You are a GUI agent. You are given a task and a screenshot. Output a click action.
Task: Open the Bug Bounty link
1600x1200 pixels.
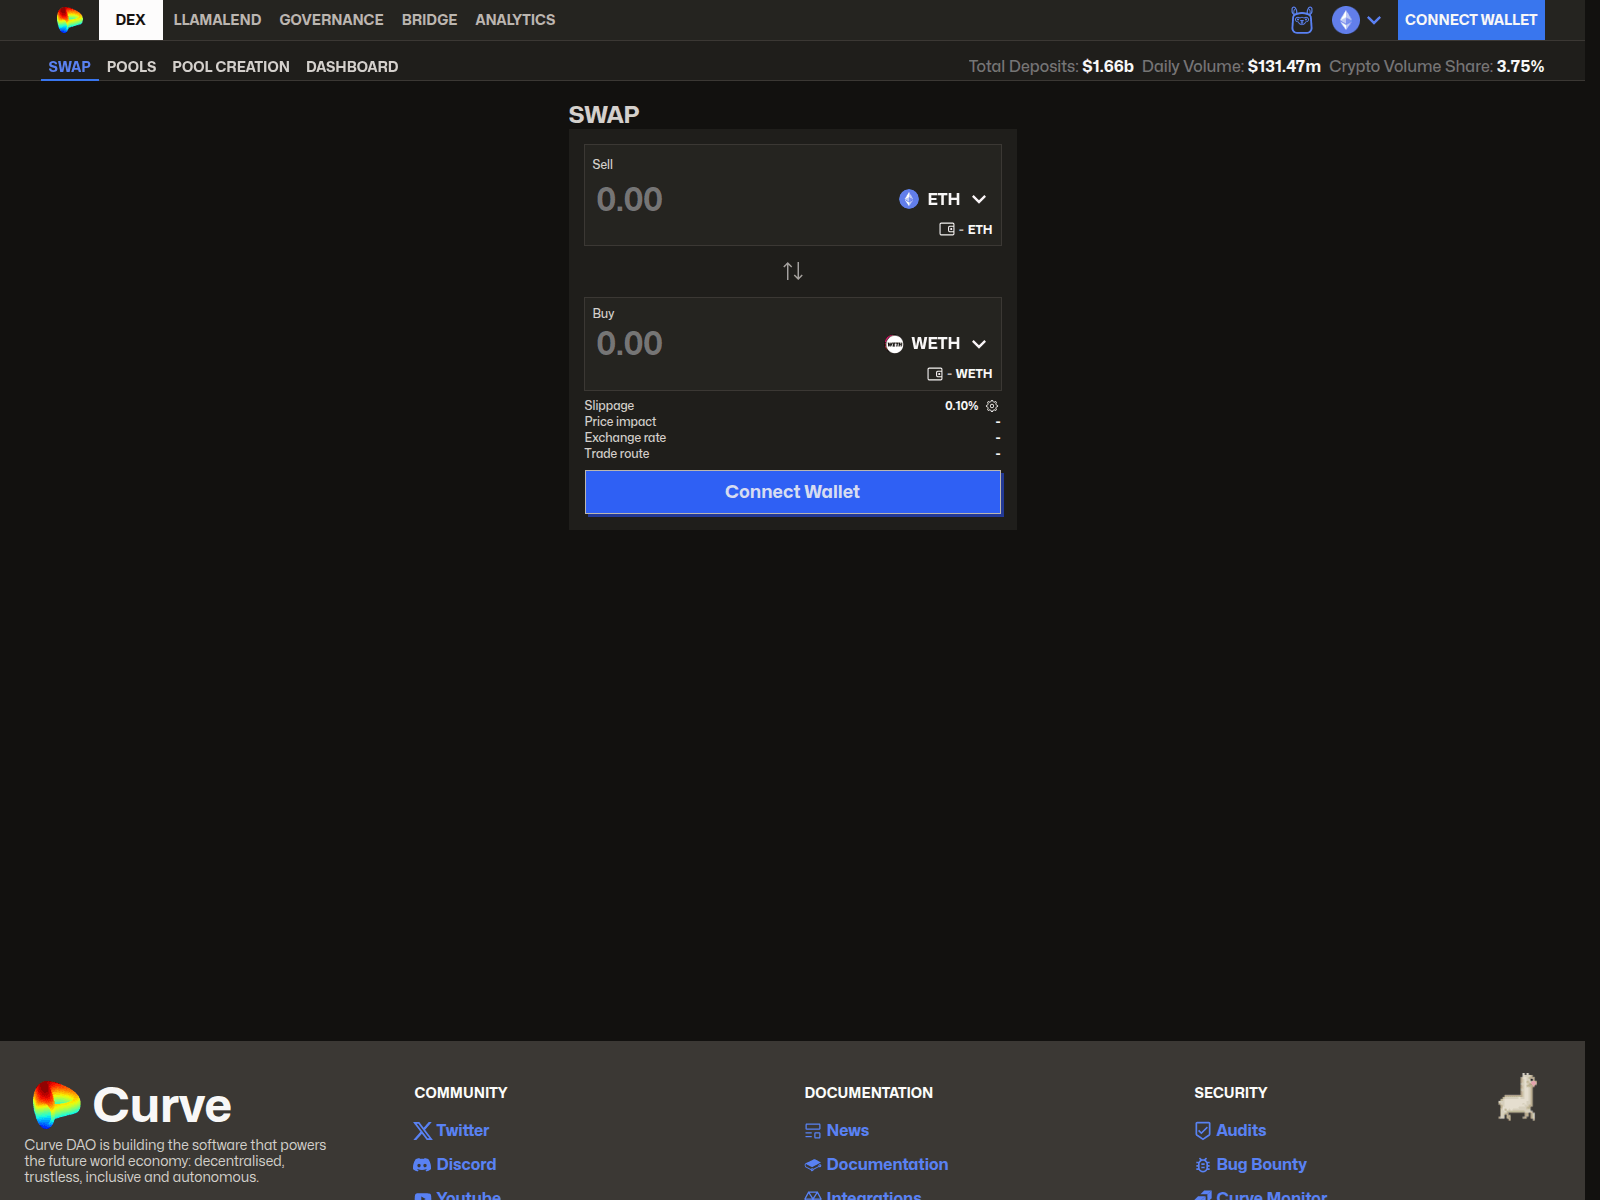point(1261,1164)
